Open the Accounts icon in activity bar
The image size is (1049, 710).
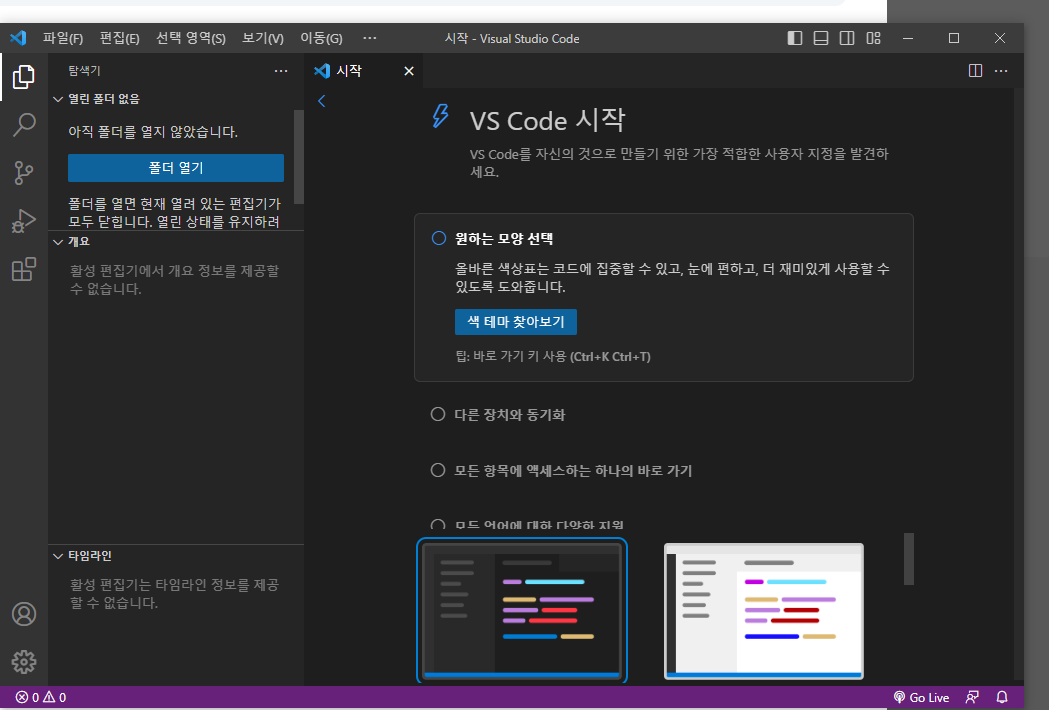(23, 614)
